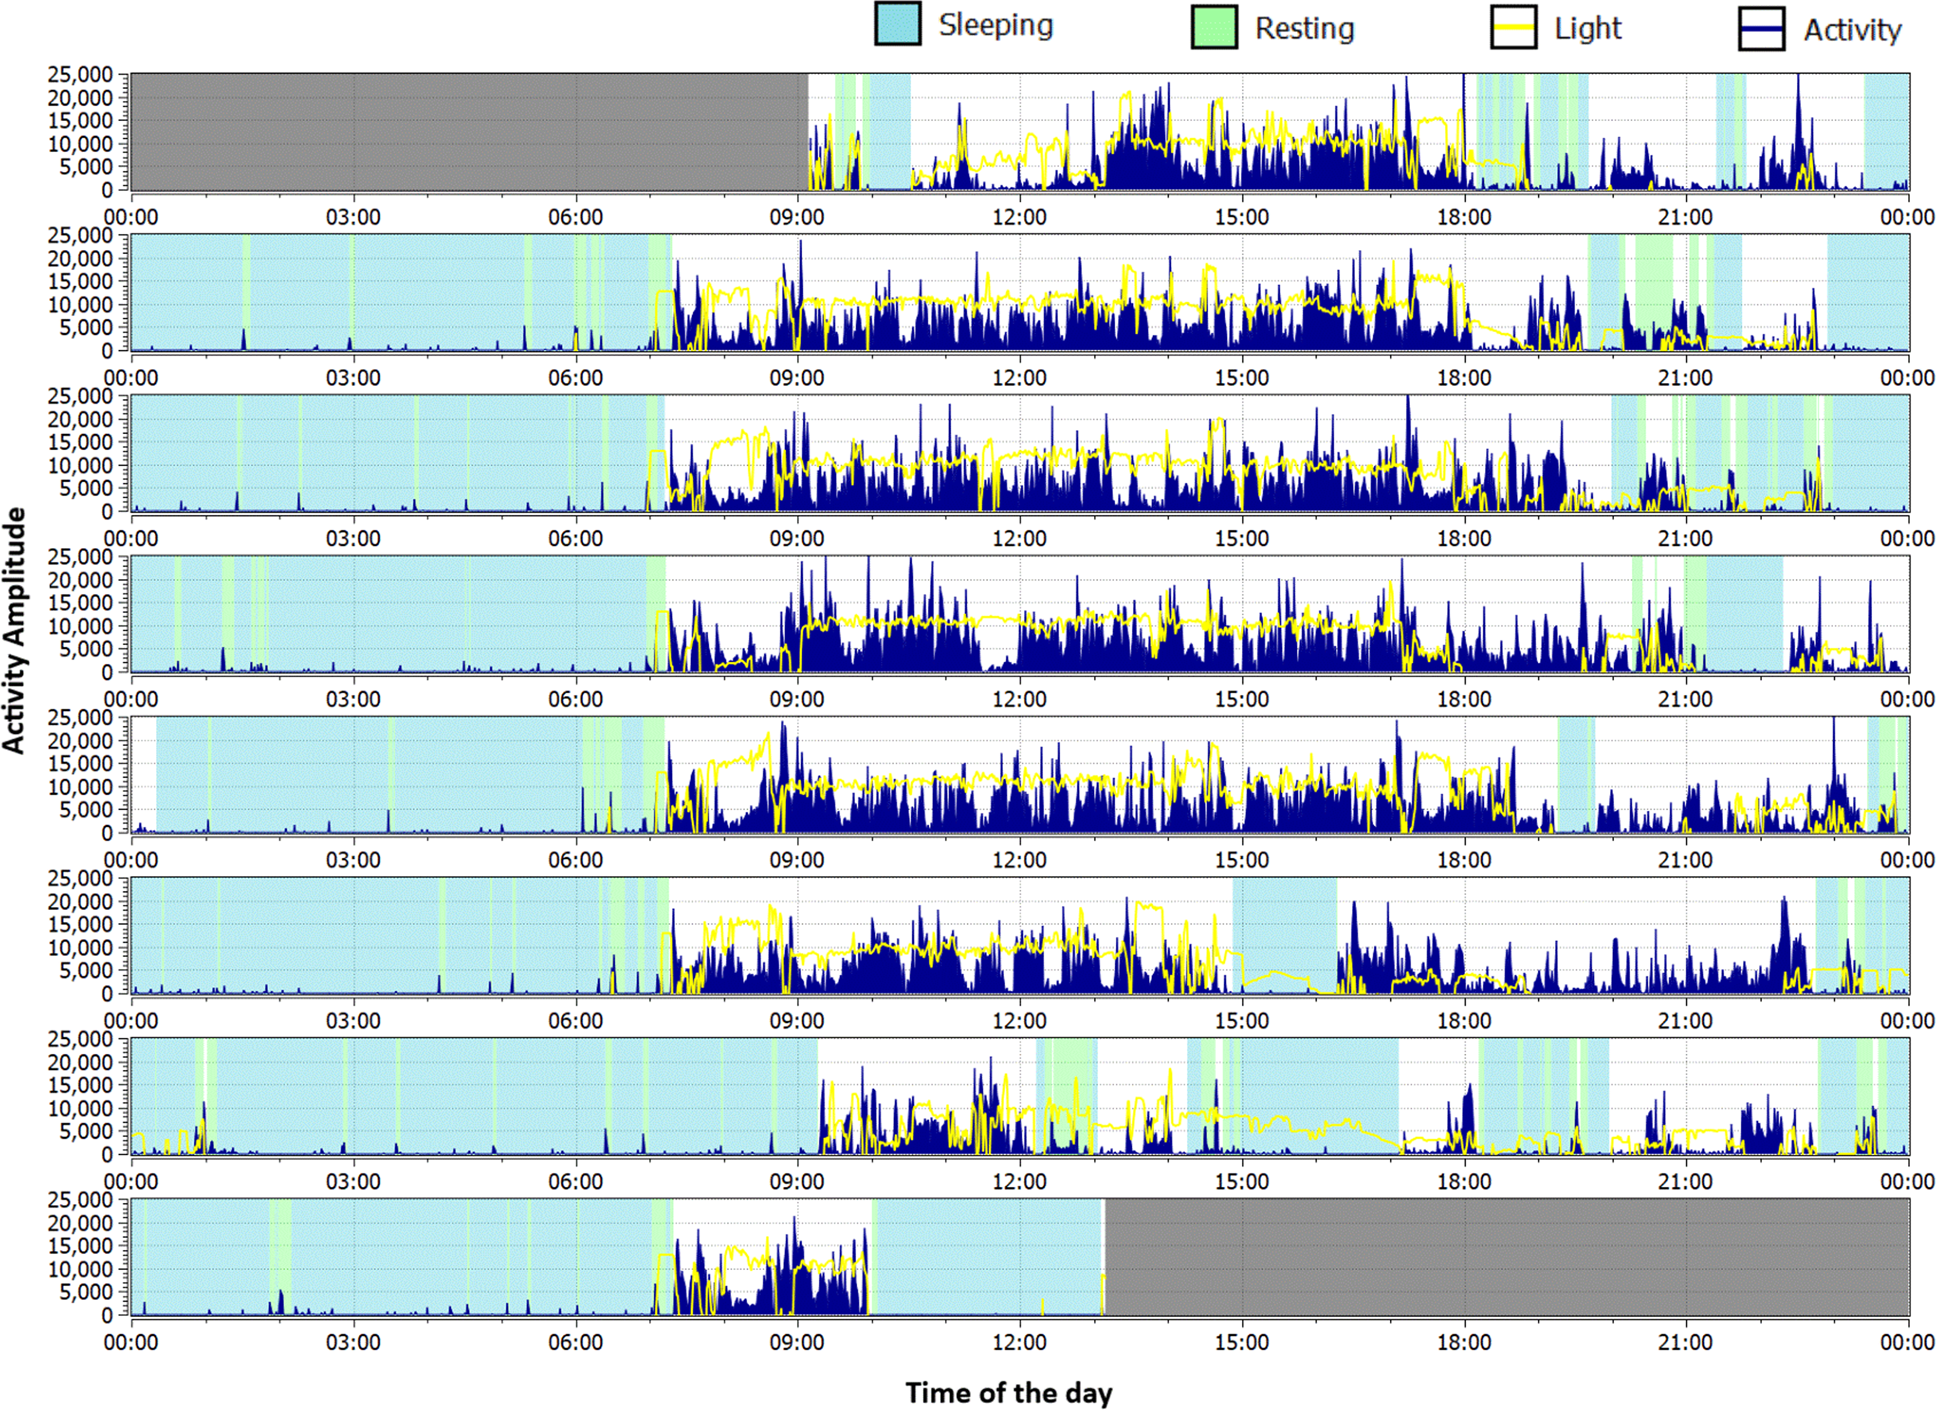Click the 15:00 tick label under fifth chart
Viewport: 1937px width, 1410px height.
pos(1242,860)
